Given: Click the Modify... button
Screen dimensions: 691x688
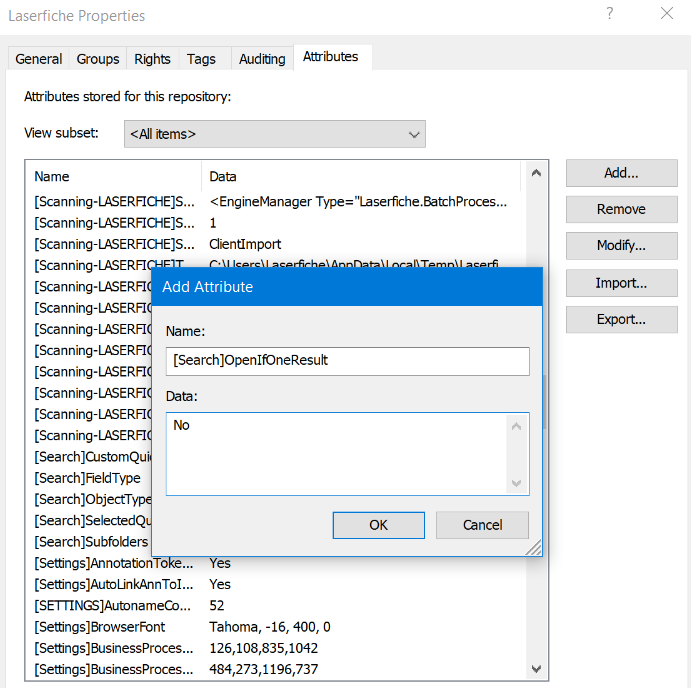Looking at the screenshot, I should (x=621, y=245).
